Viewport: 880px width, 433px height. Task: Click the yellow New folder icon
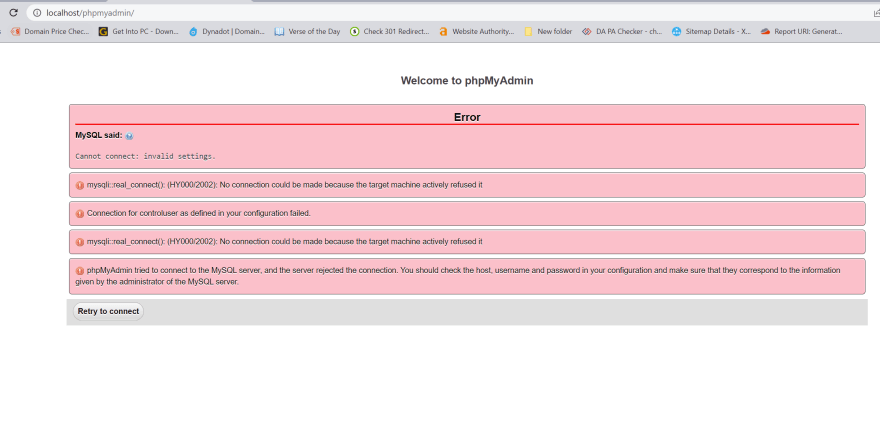click(x=528, y=31)
